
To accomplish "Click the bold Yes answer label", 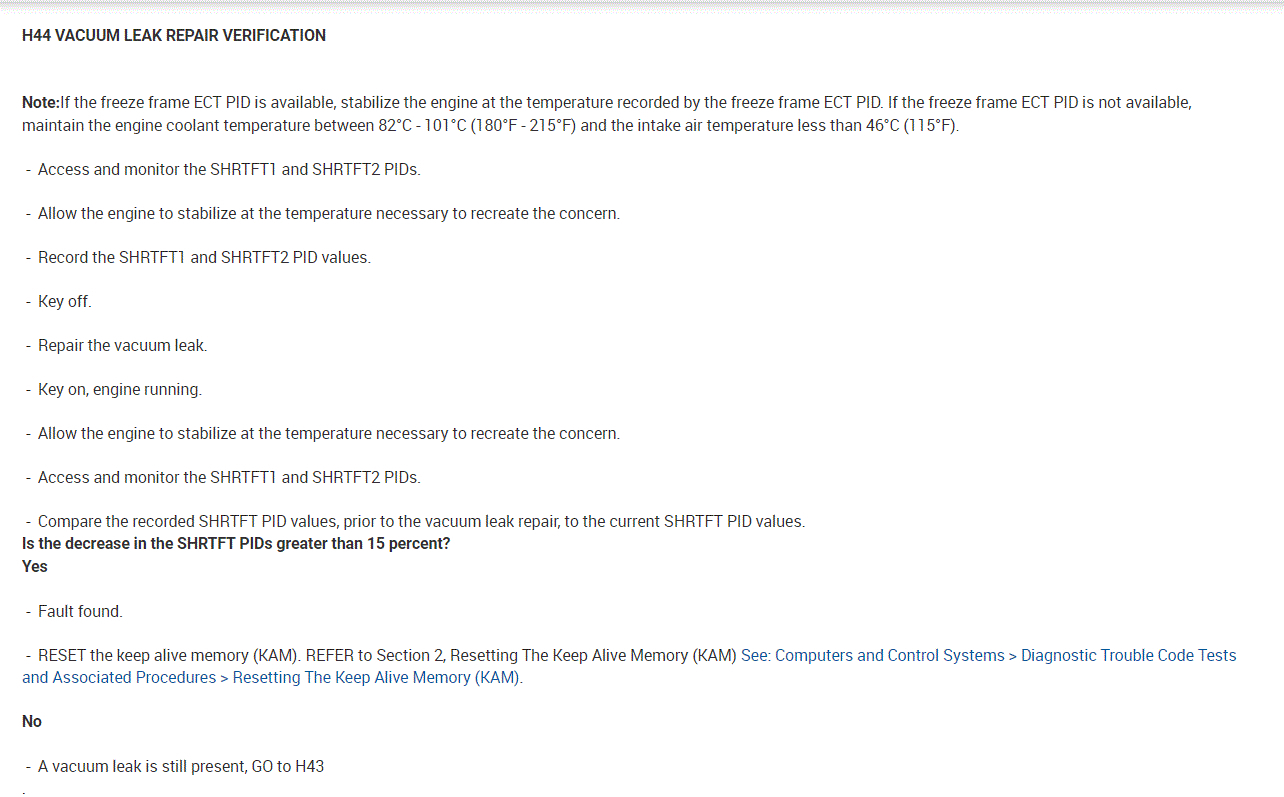I will (35, 567).
